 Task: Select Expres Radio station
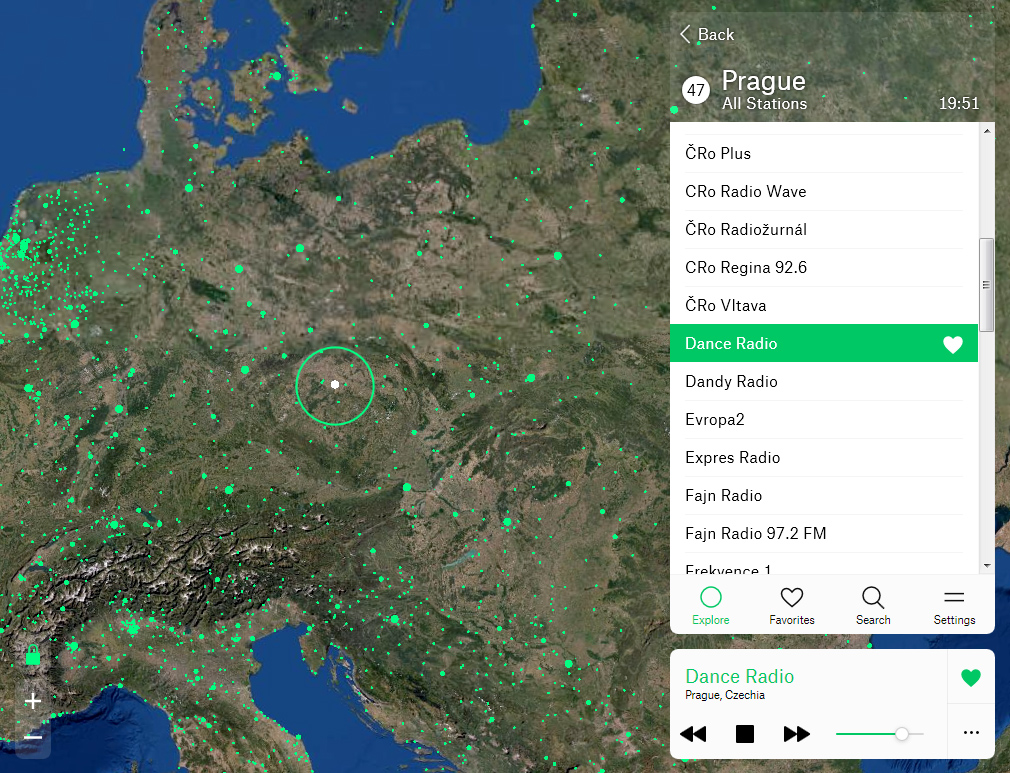tap(824, 457)
